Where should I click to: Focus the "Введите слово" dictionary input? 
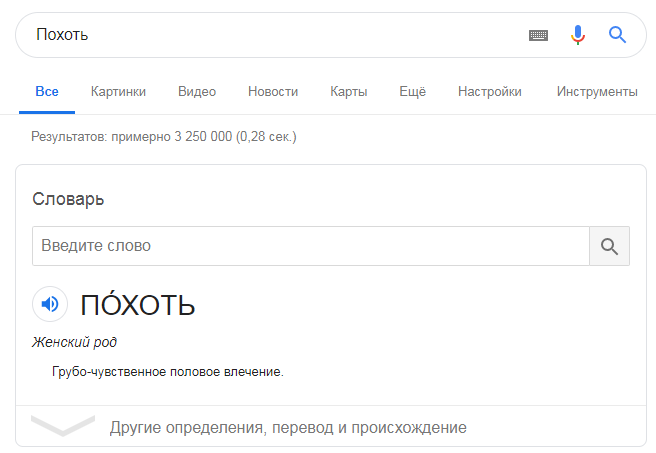(311, 246)
